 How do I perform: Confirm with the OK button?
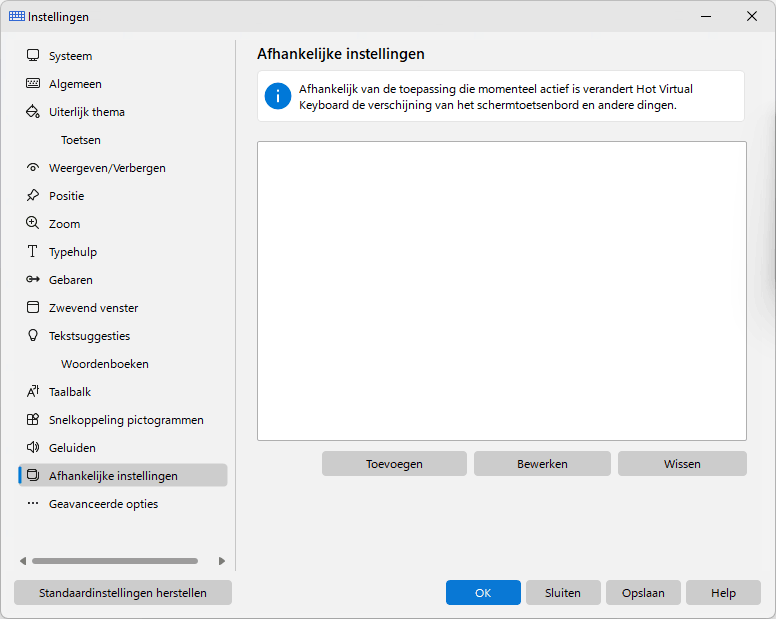(483, 592)
